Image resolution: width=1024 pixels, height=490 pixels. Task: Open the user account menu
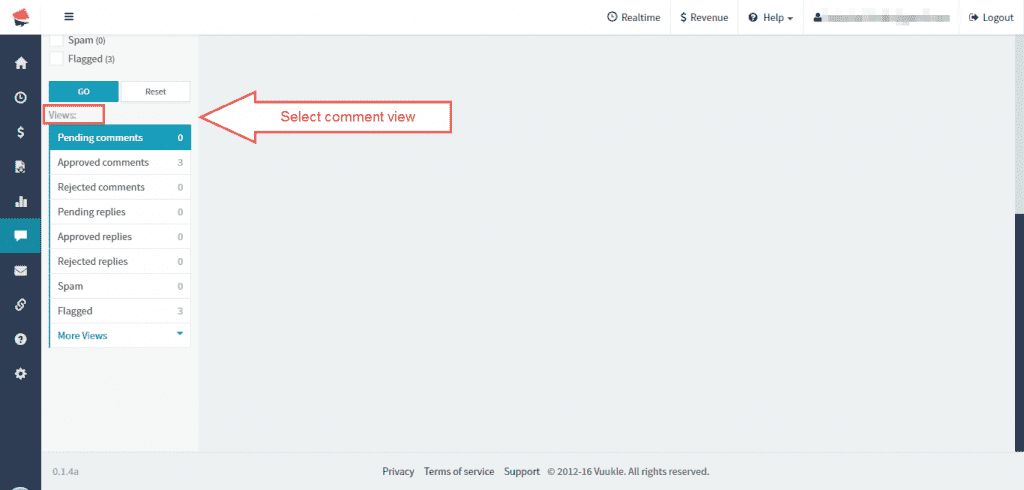[x=881, y=17]
